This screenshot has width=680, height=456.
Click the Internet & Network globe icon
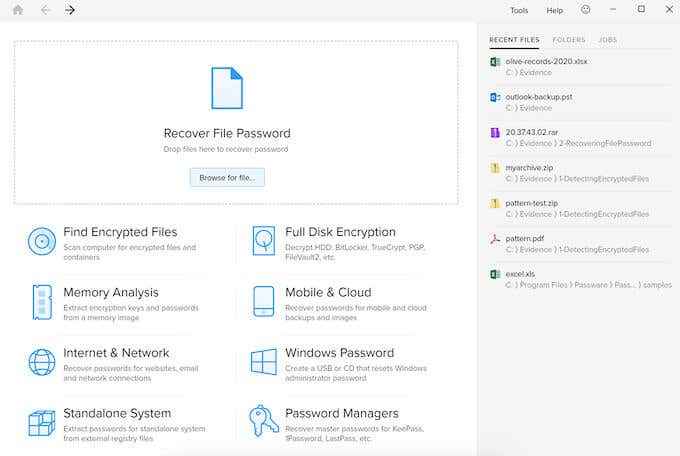42,362
